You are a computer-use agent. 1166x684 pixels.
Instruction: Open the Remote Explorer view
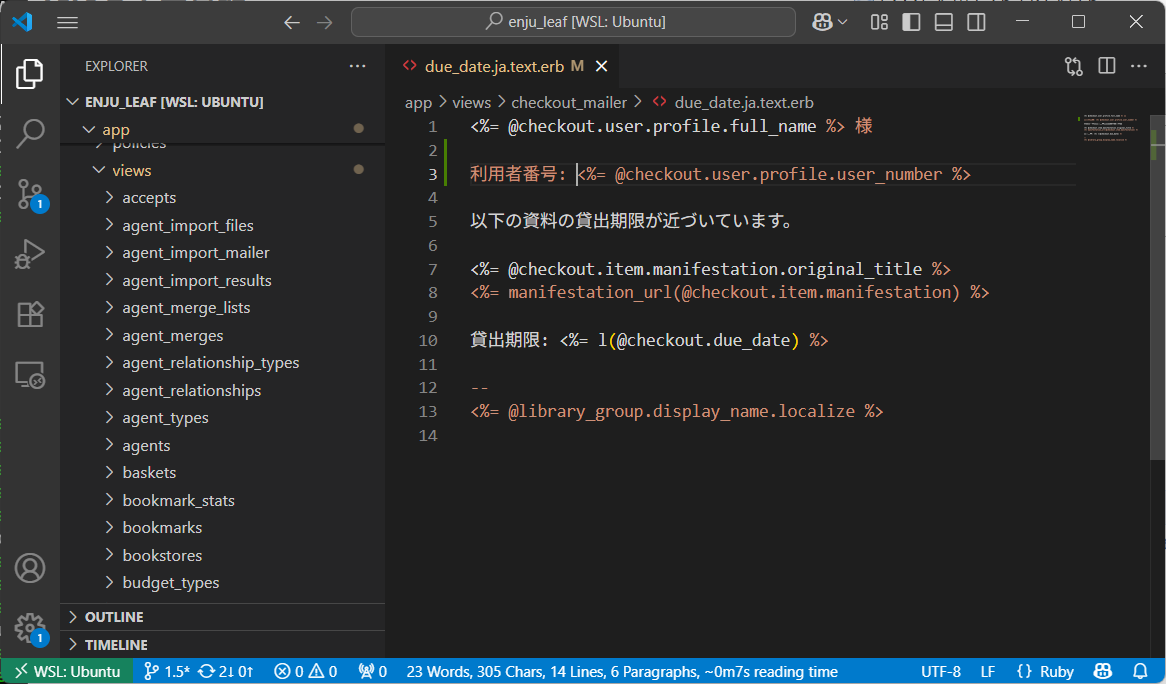(30, 375)
